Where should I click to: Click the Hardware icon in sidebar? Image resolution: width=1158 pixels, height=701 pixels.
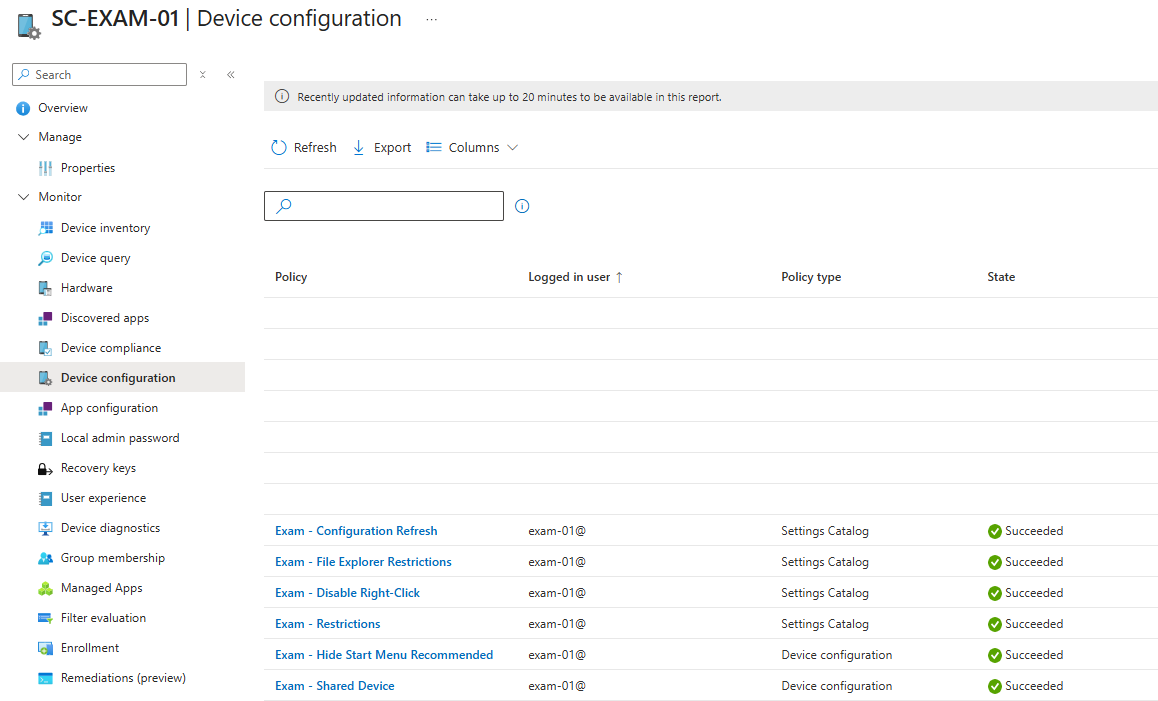click(45, 289)
